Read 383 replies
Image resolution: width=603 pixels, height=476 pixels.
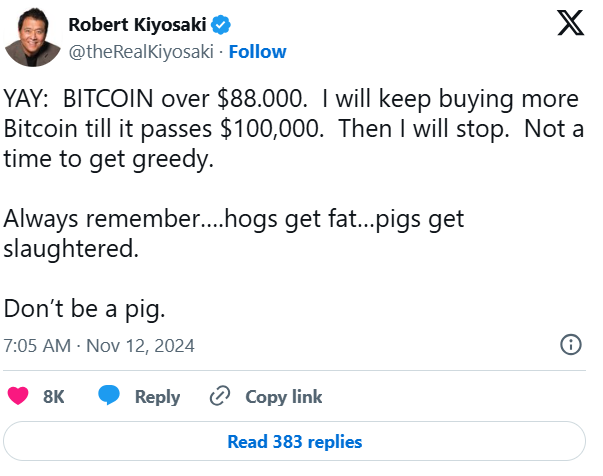pos(295,441)
